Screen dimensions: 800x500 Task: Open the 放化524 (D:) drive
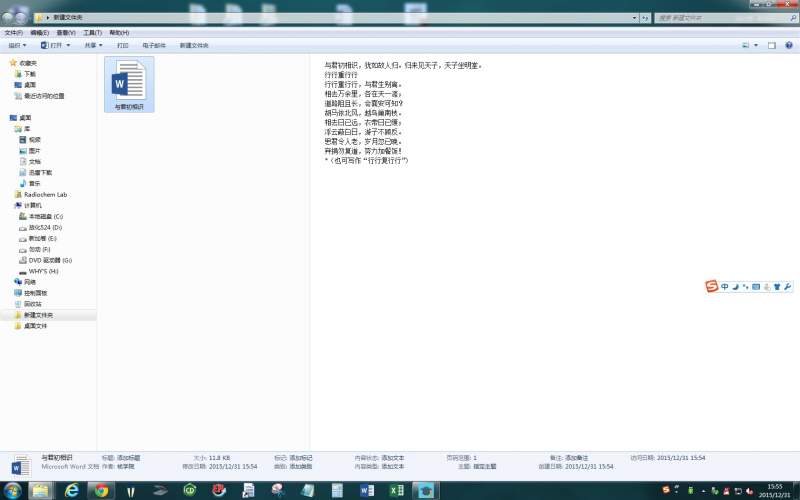45,228
